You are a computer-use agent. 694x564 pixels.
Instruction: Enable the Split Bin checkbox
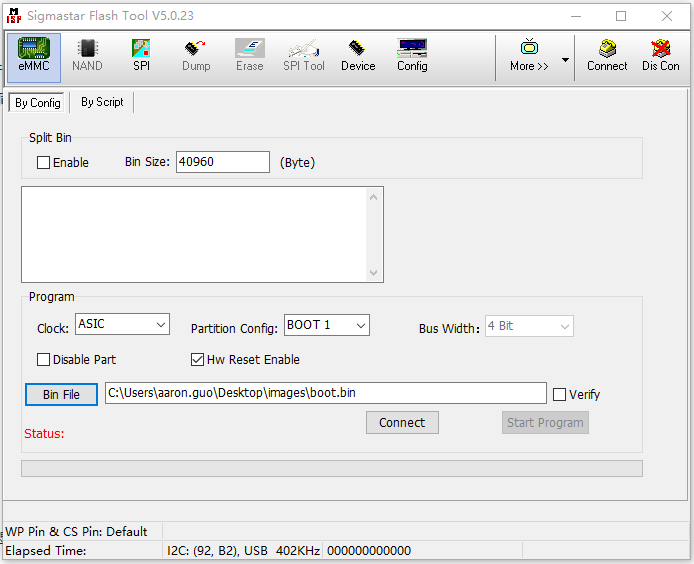click(x=43, y=163)
